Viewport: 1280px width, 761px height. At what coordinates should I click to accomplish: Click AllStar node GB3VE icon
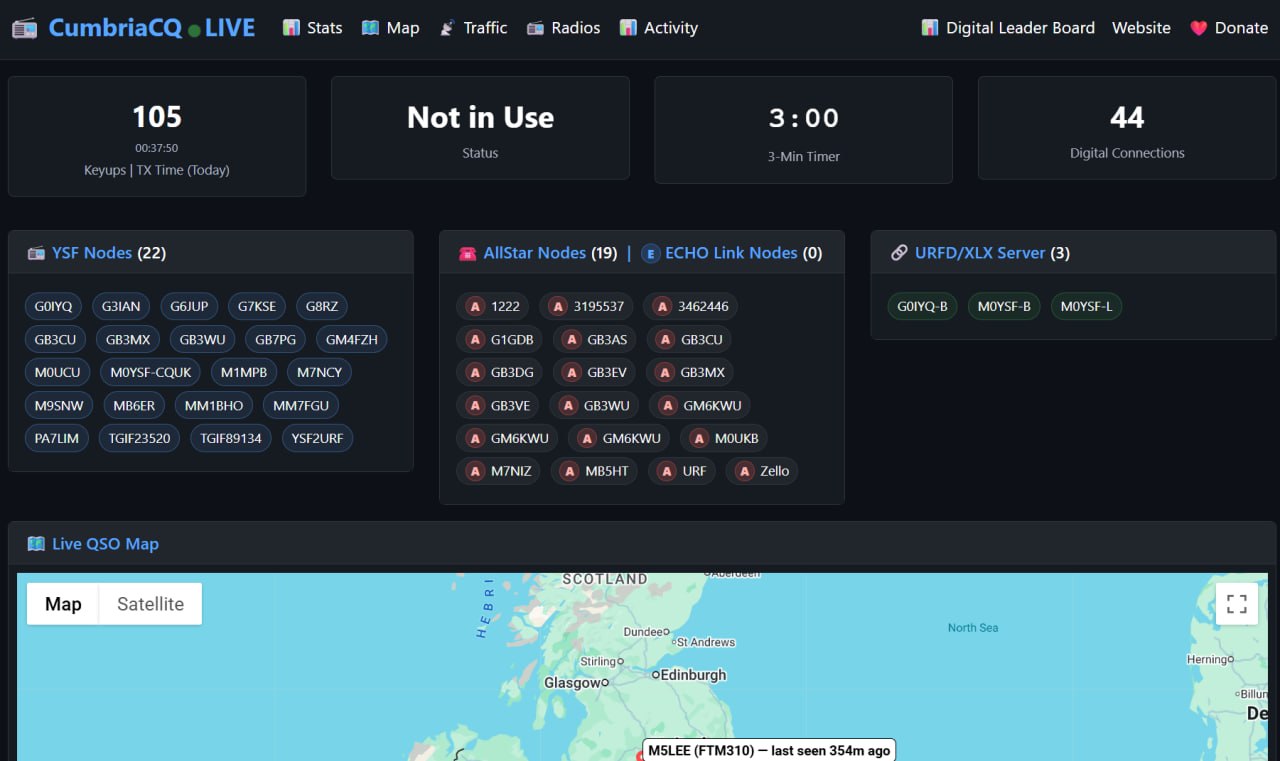coord(476,406)
